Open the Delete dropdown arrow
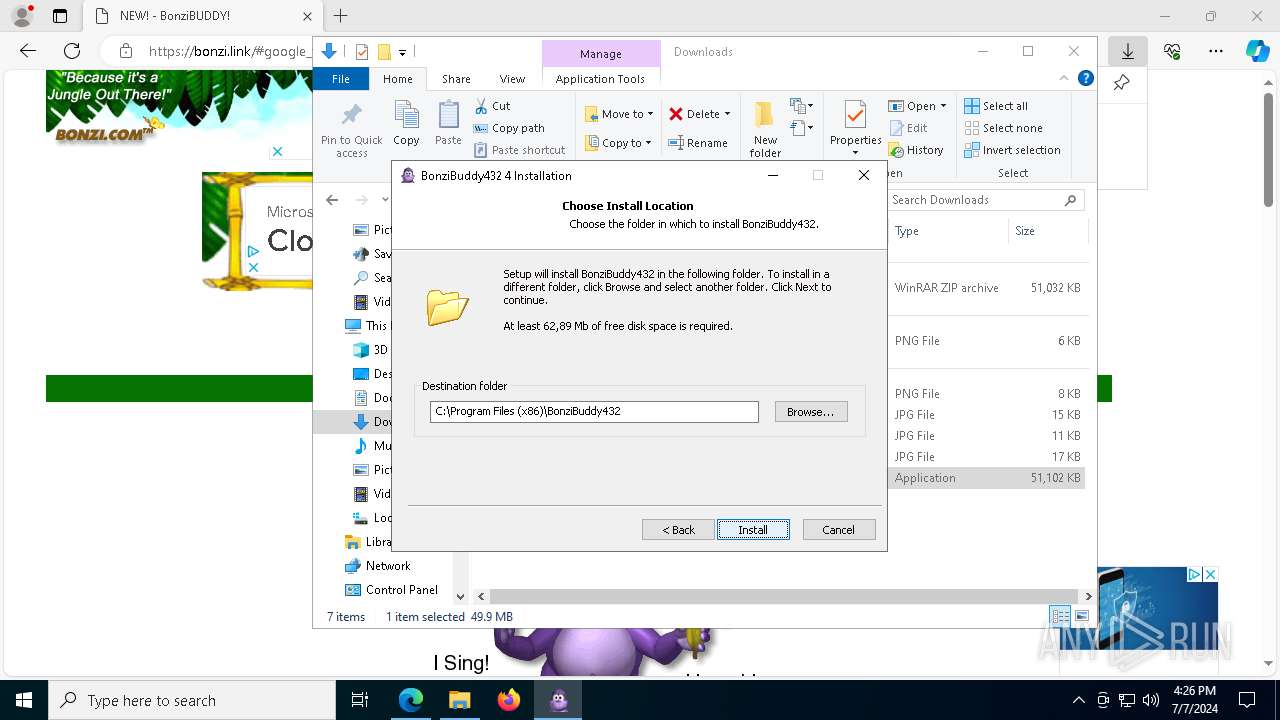1280x720 pixels. tap(727, 114)
